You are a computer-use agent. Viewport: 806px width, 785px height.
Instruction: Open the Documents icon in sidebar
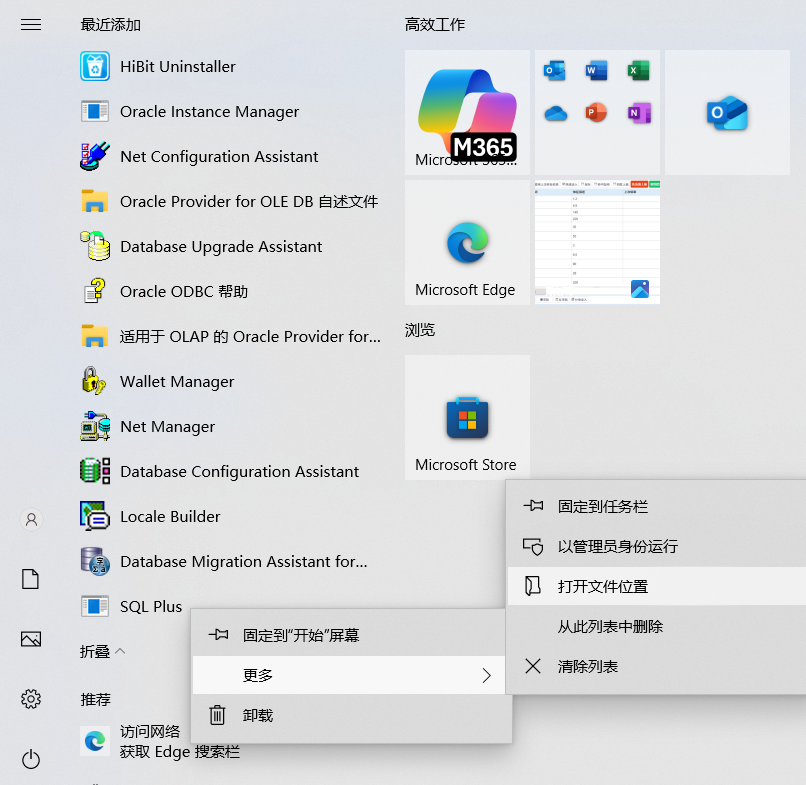point(30,579)
